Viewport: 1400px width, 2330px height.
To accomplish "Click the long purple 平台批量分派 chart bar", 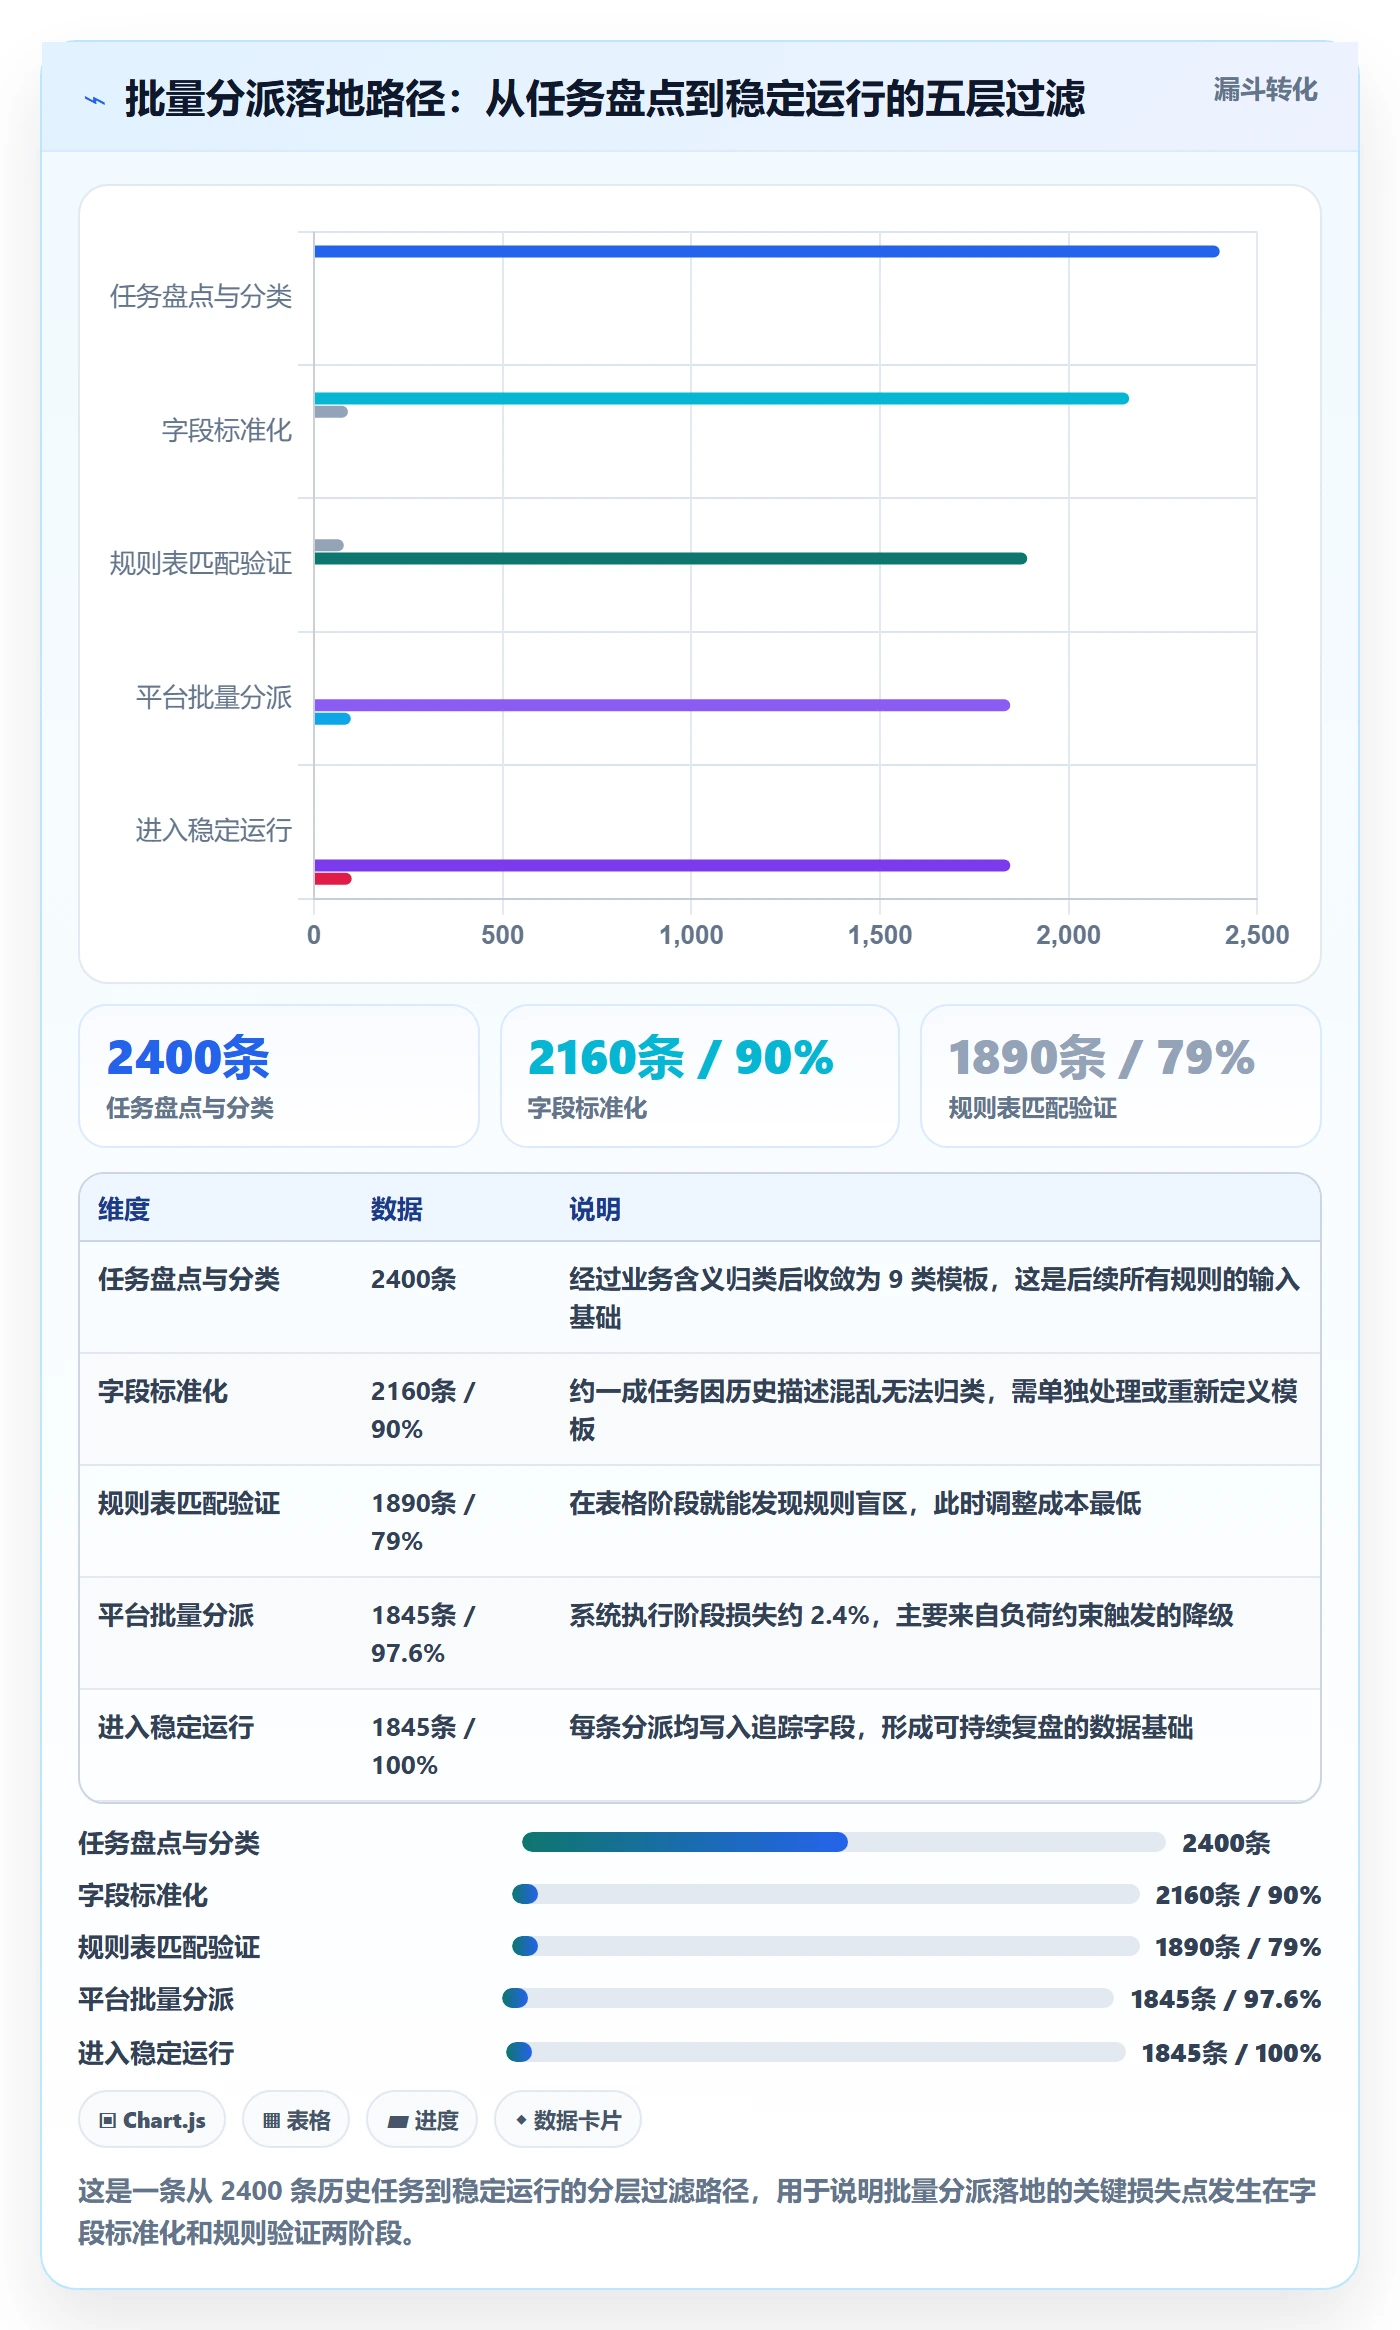I will (x=662, y=705).
